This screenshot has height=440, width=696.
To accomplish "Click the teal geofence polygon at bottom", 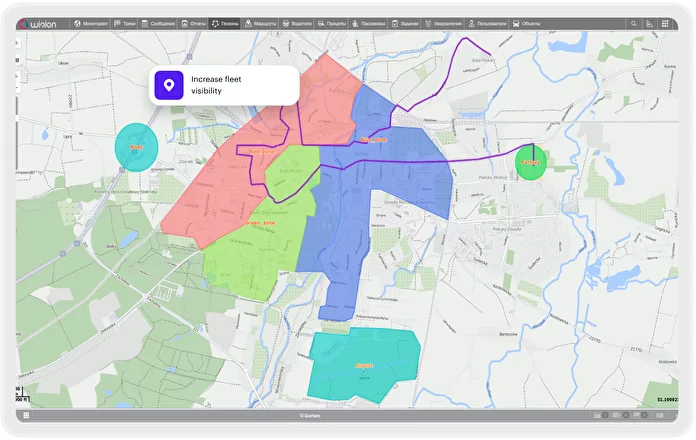I will (364, 364).
